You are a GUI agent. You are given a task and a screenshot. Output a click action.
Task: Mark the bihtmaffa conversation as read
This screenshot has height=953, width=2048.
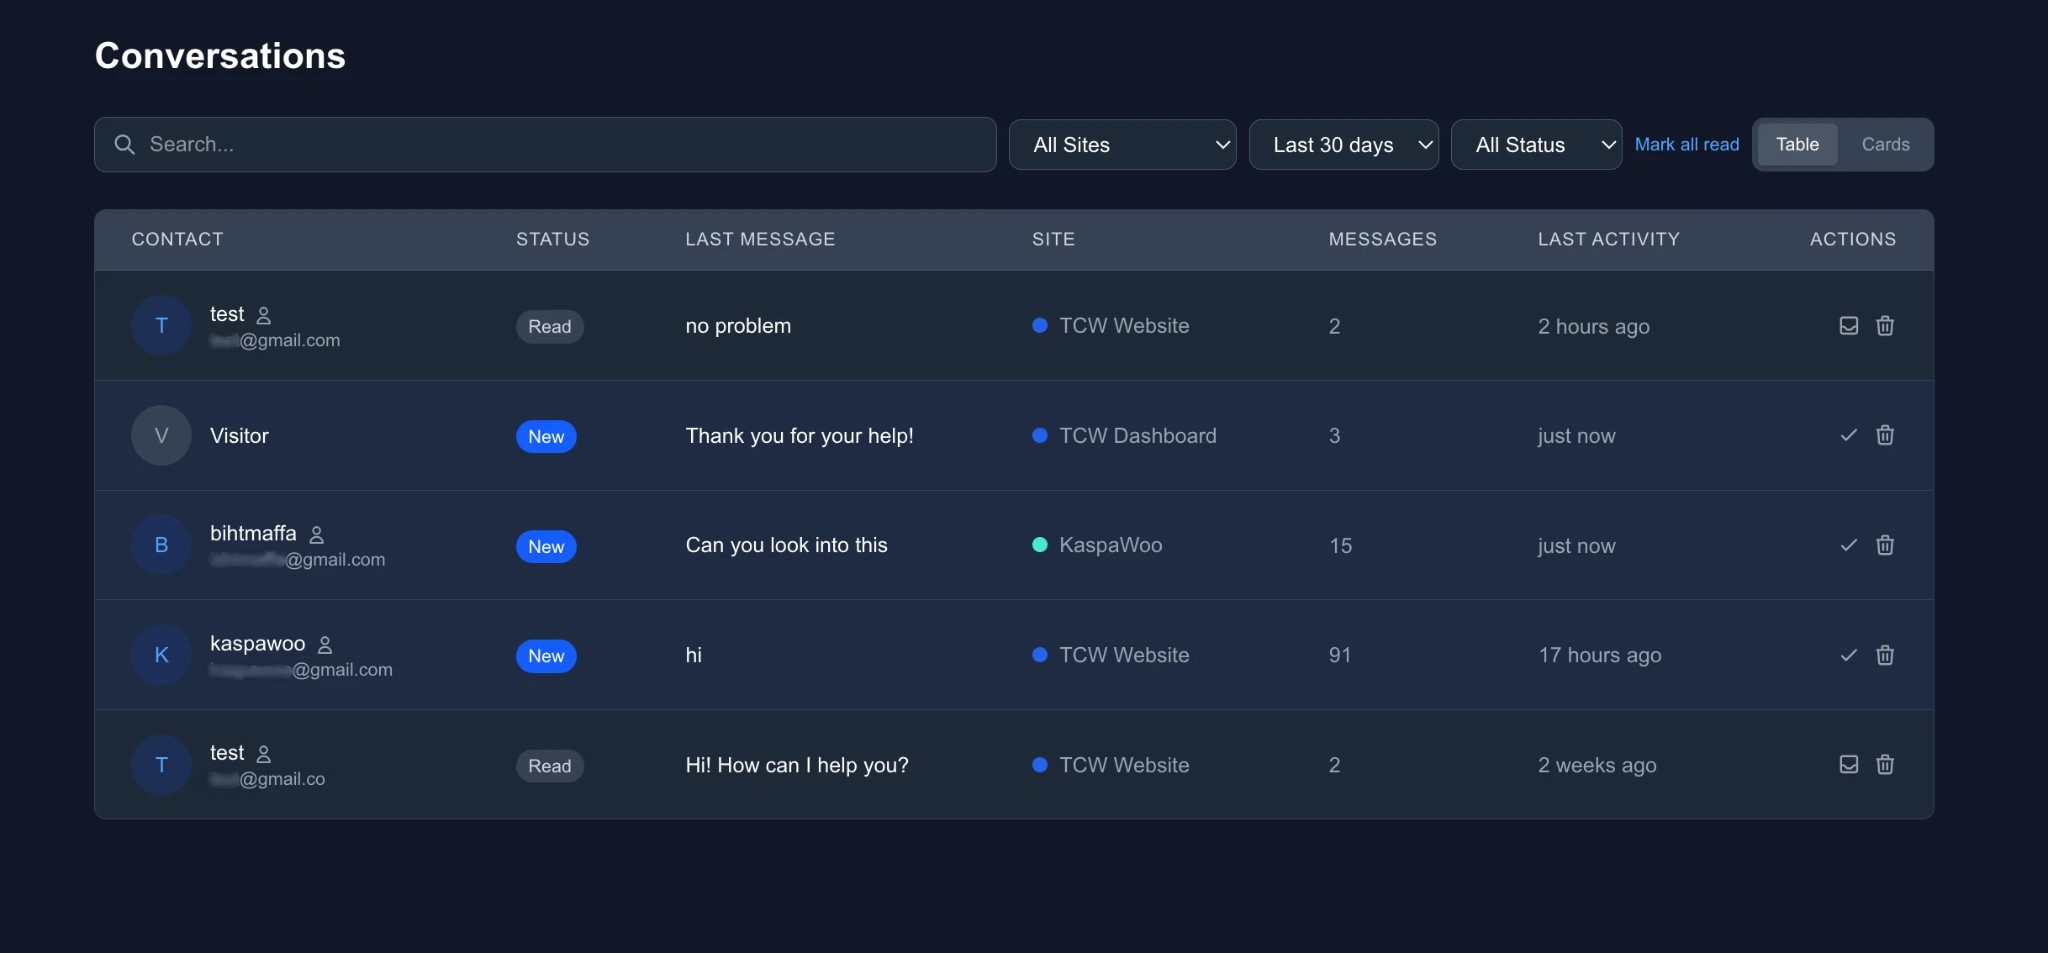1847,546
